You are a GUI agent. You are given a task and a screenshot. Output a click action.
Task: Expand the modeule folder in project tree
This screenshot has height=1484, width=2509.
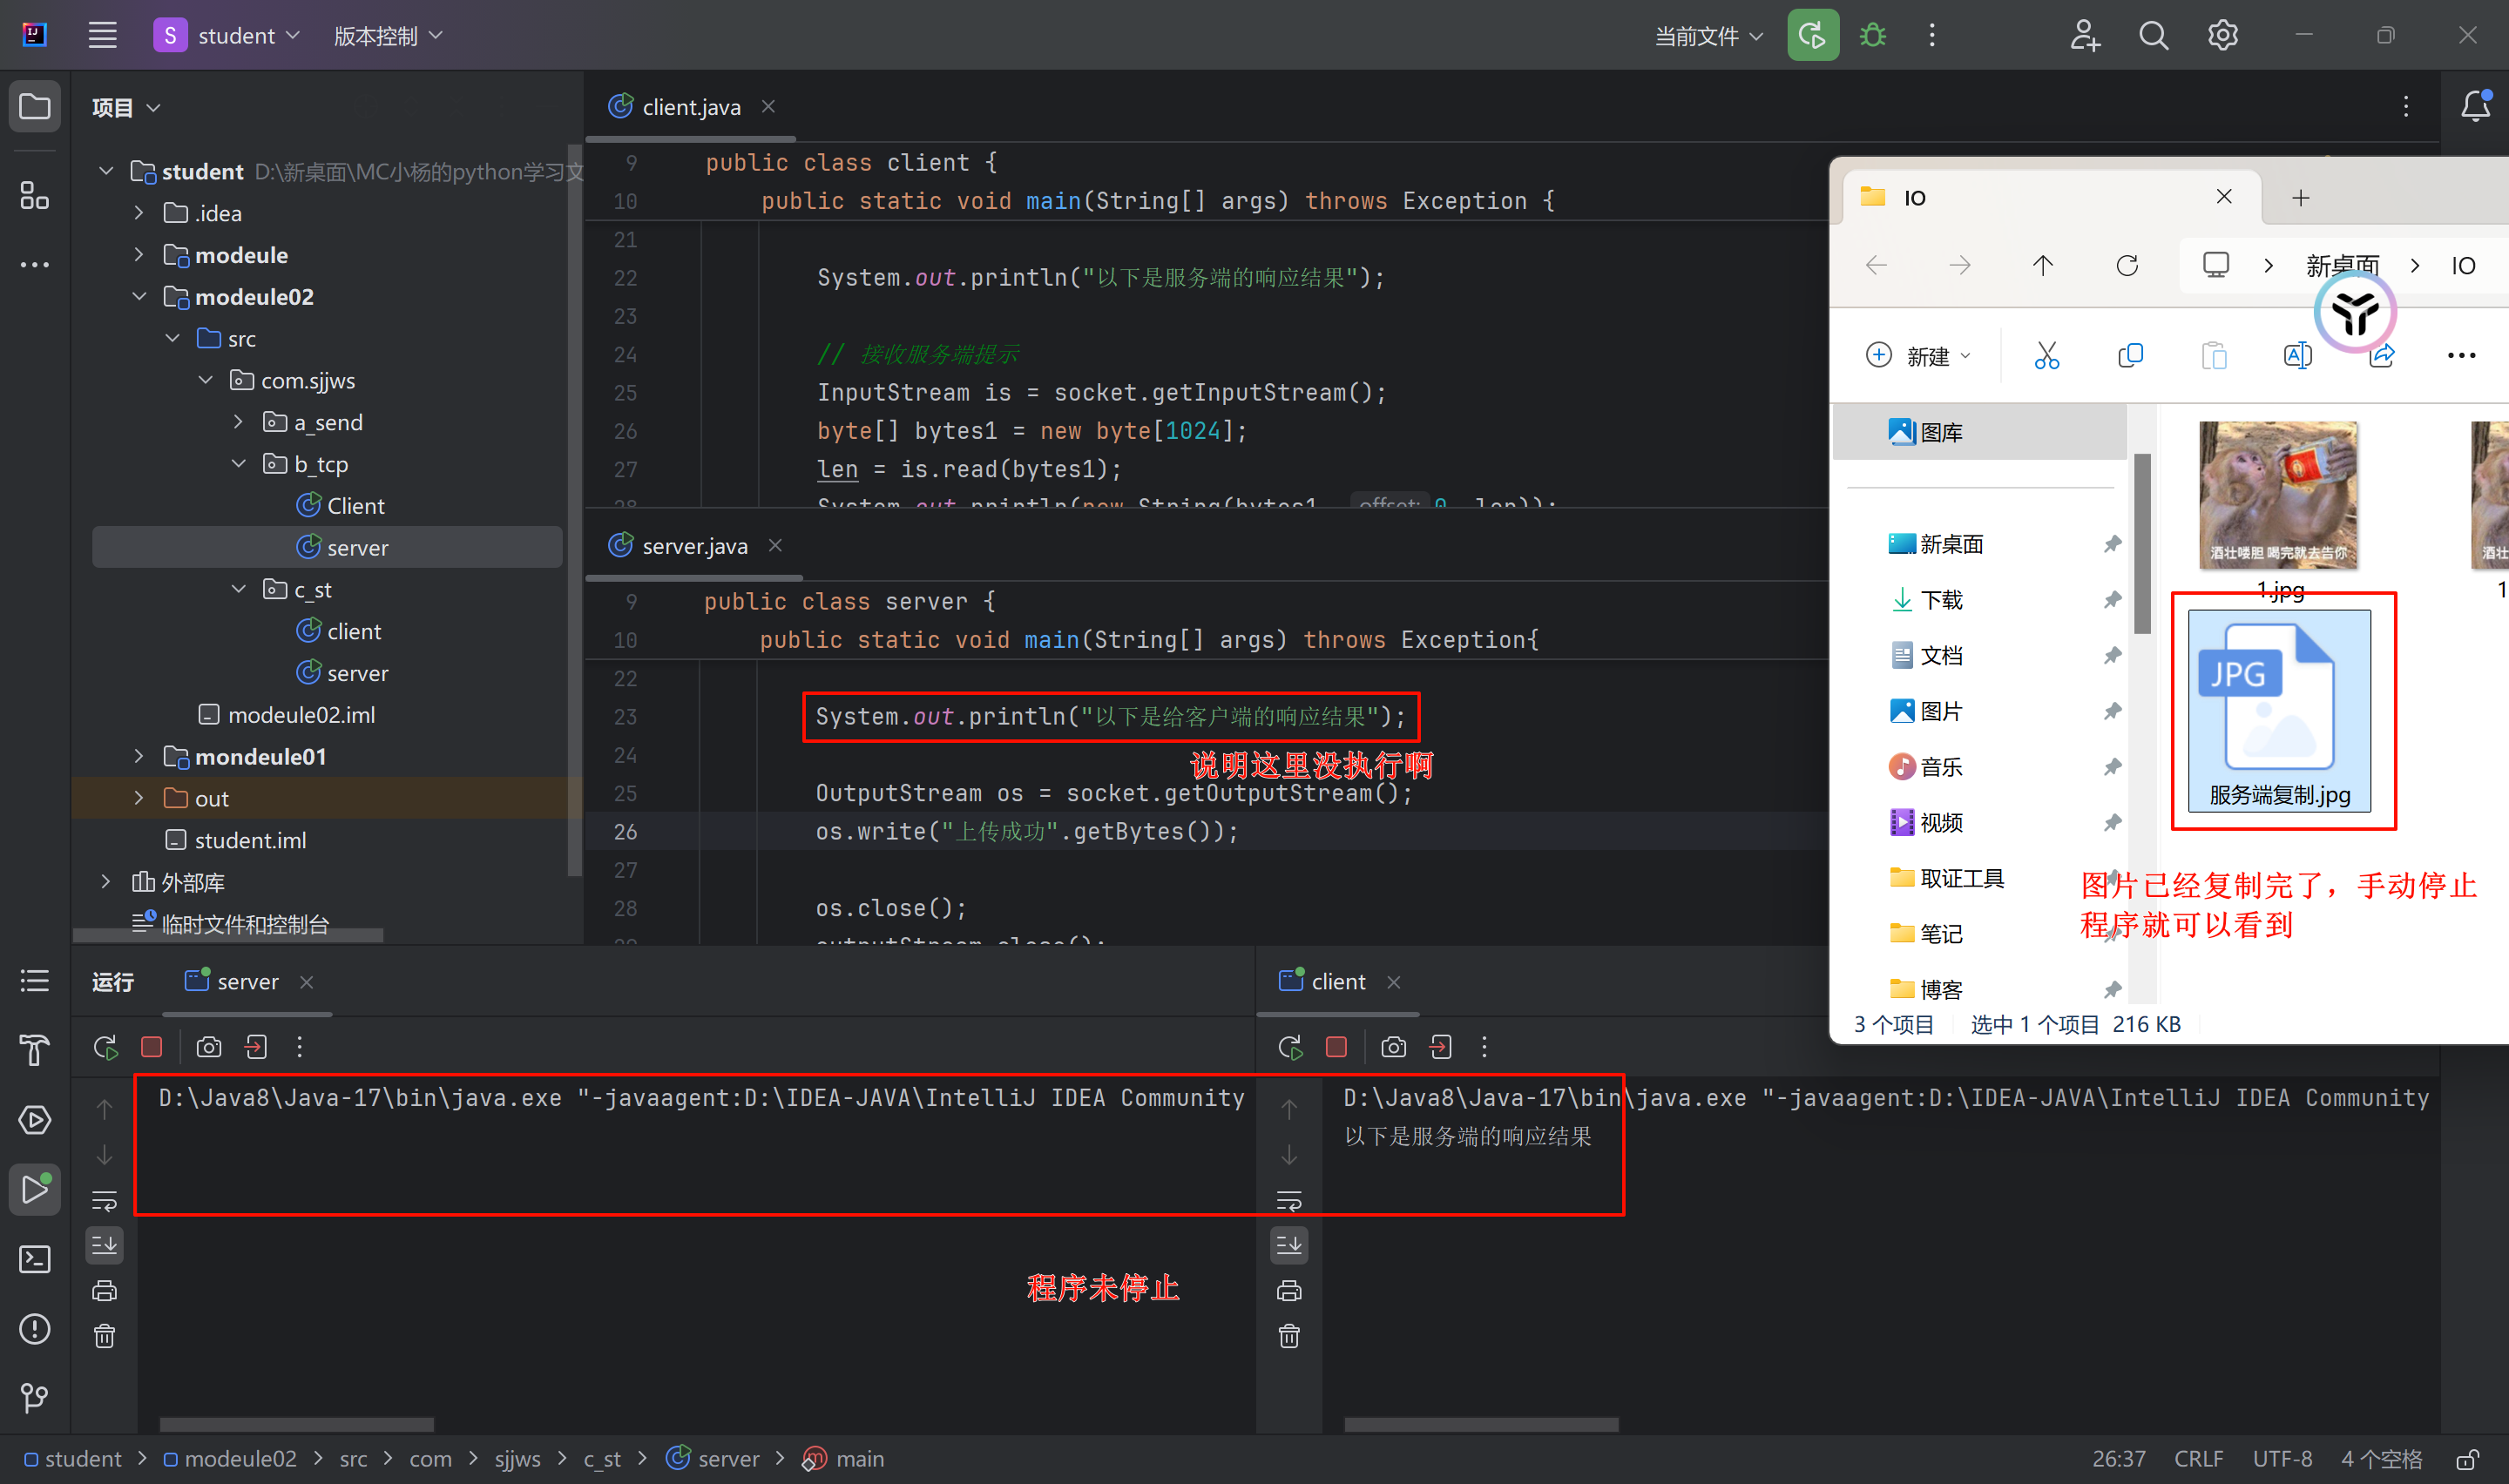[x=139, y=255]
